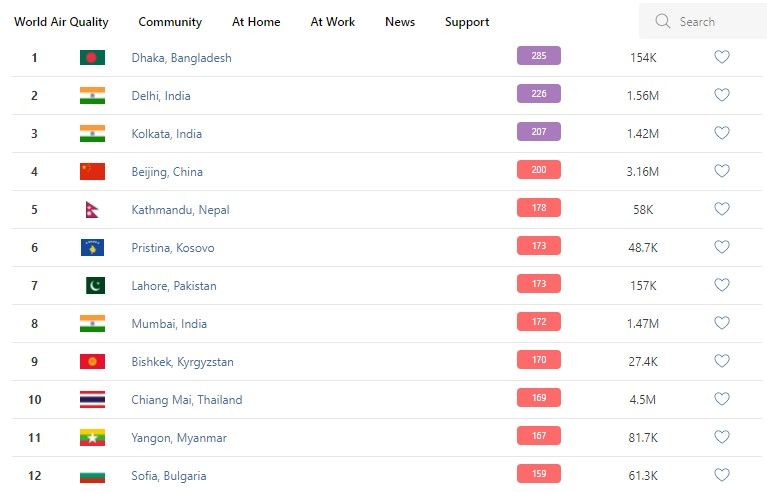Click the search magnifier icon

(x=662, y=21)
